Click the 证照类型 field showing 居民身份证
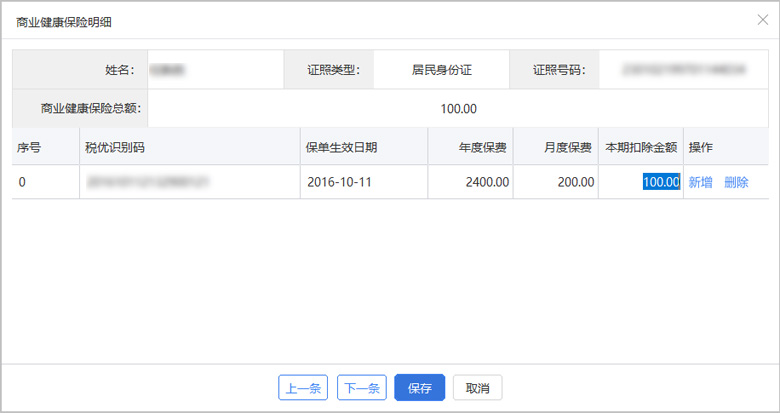The image size is (780, 413). [x=441, y=70]
